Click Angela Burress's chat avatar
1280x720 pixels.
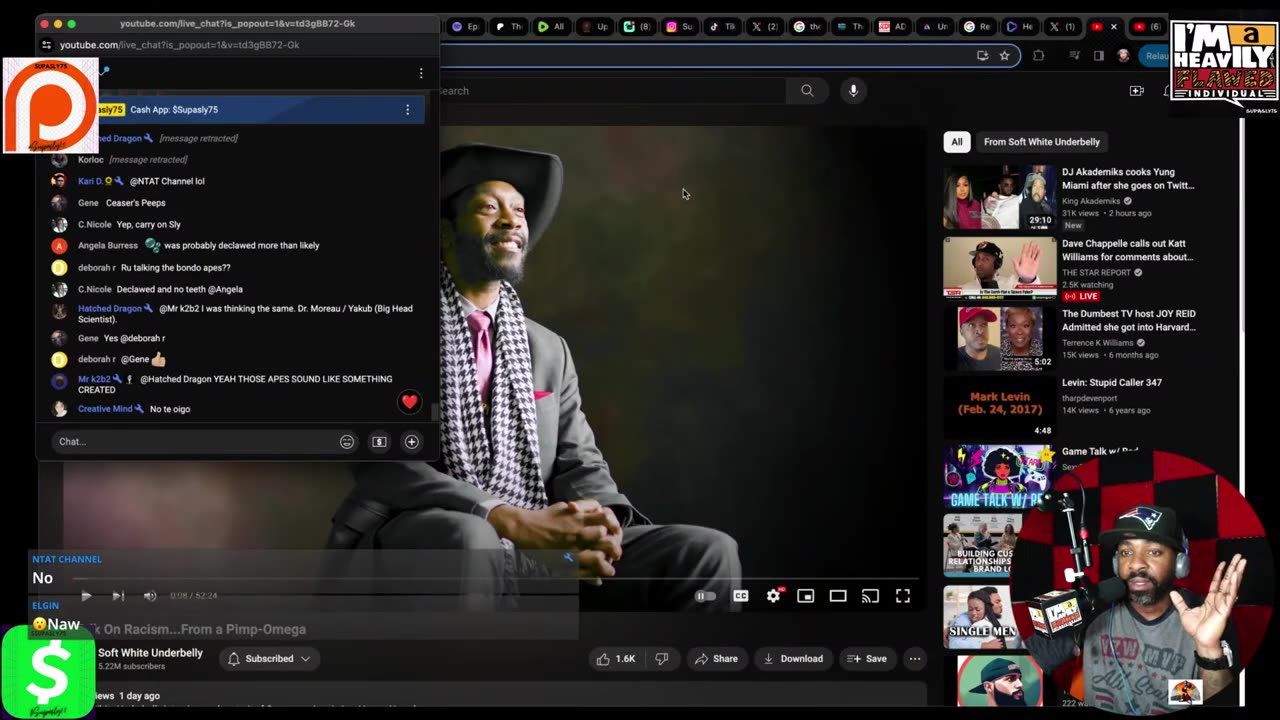59,246
